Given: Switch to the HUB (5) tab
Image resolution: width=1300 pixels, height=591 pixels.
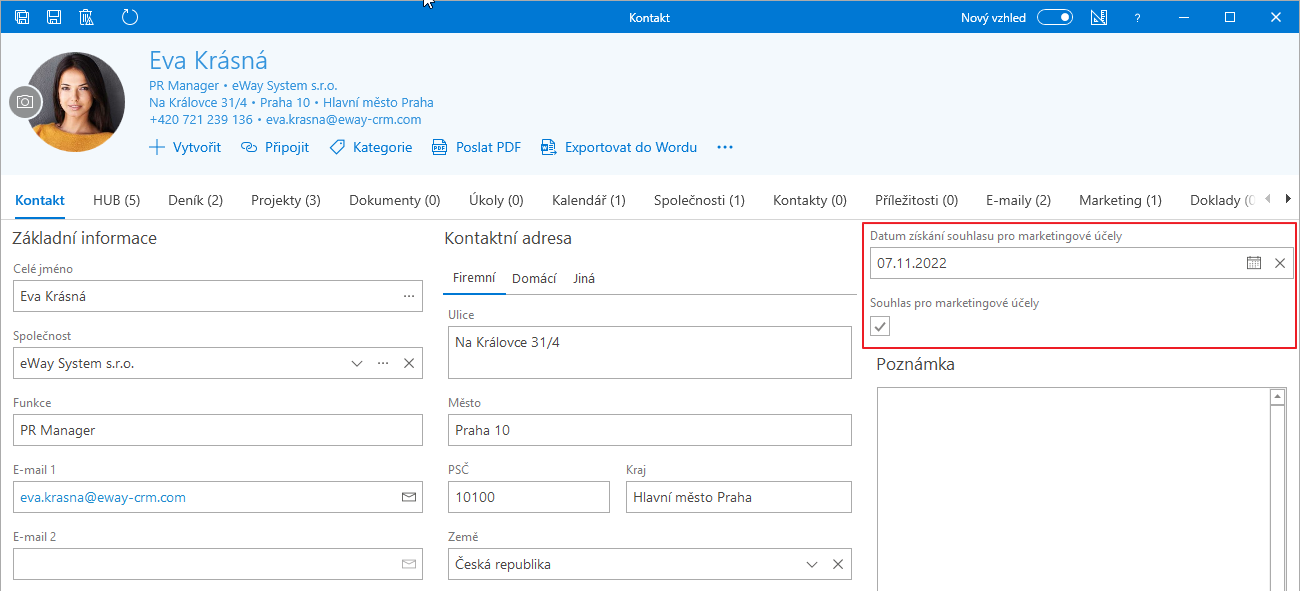Looking at the screenshot, I should (116, 200).
